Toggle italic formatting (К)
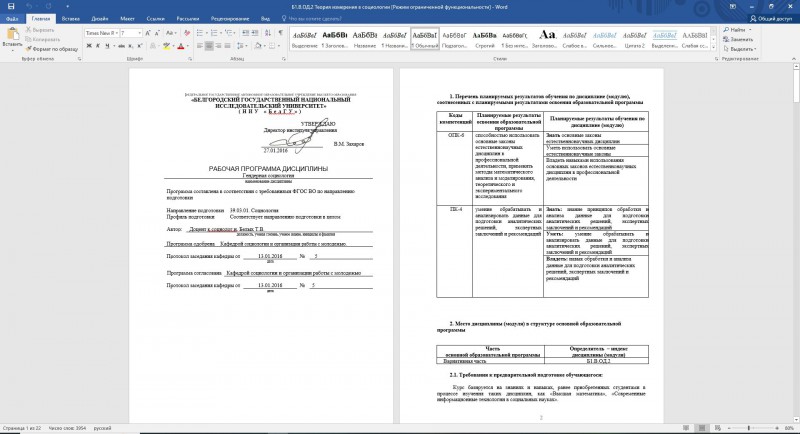The width and height of the screenshot is (800, 434). [98, 46]
